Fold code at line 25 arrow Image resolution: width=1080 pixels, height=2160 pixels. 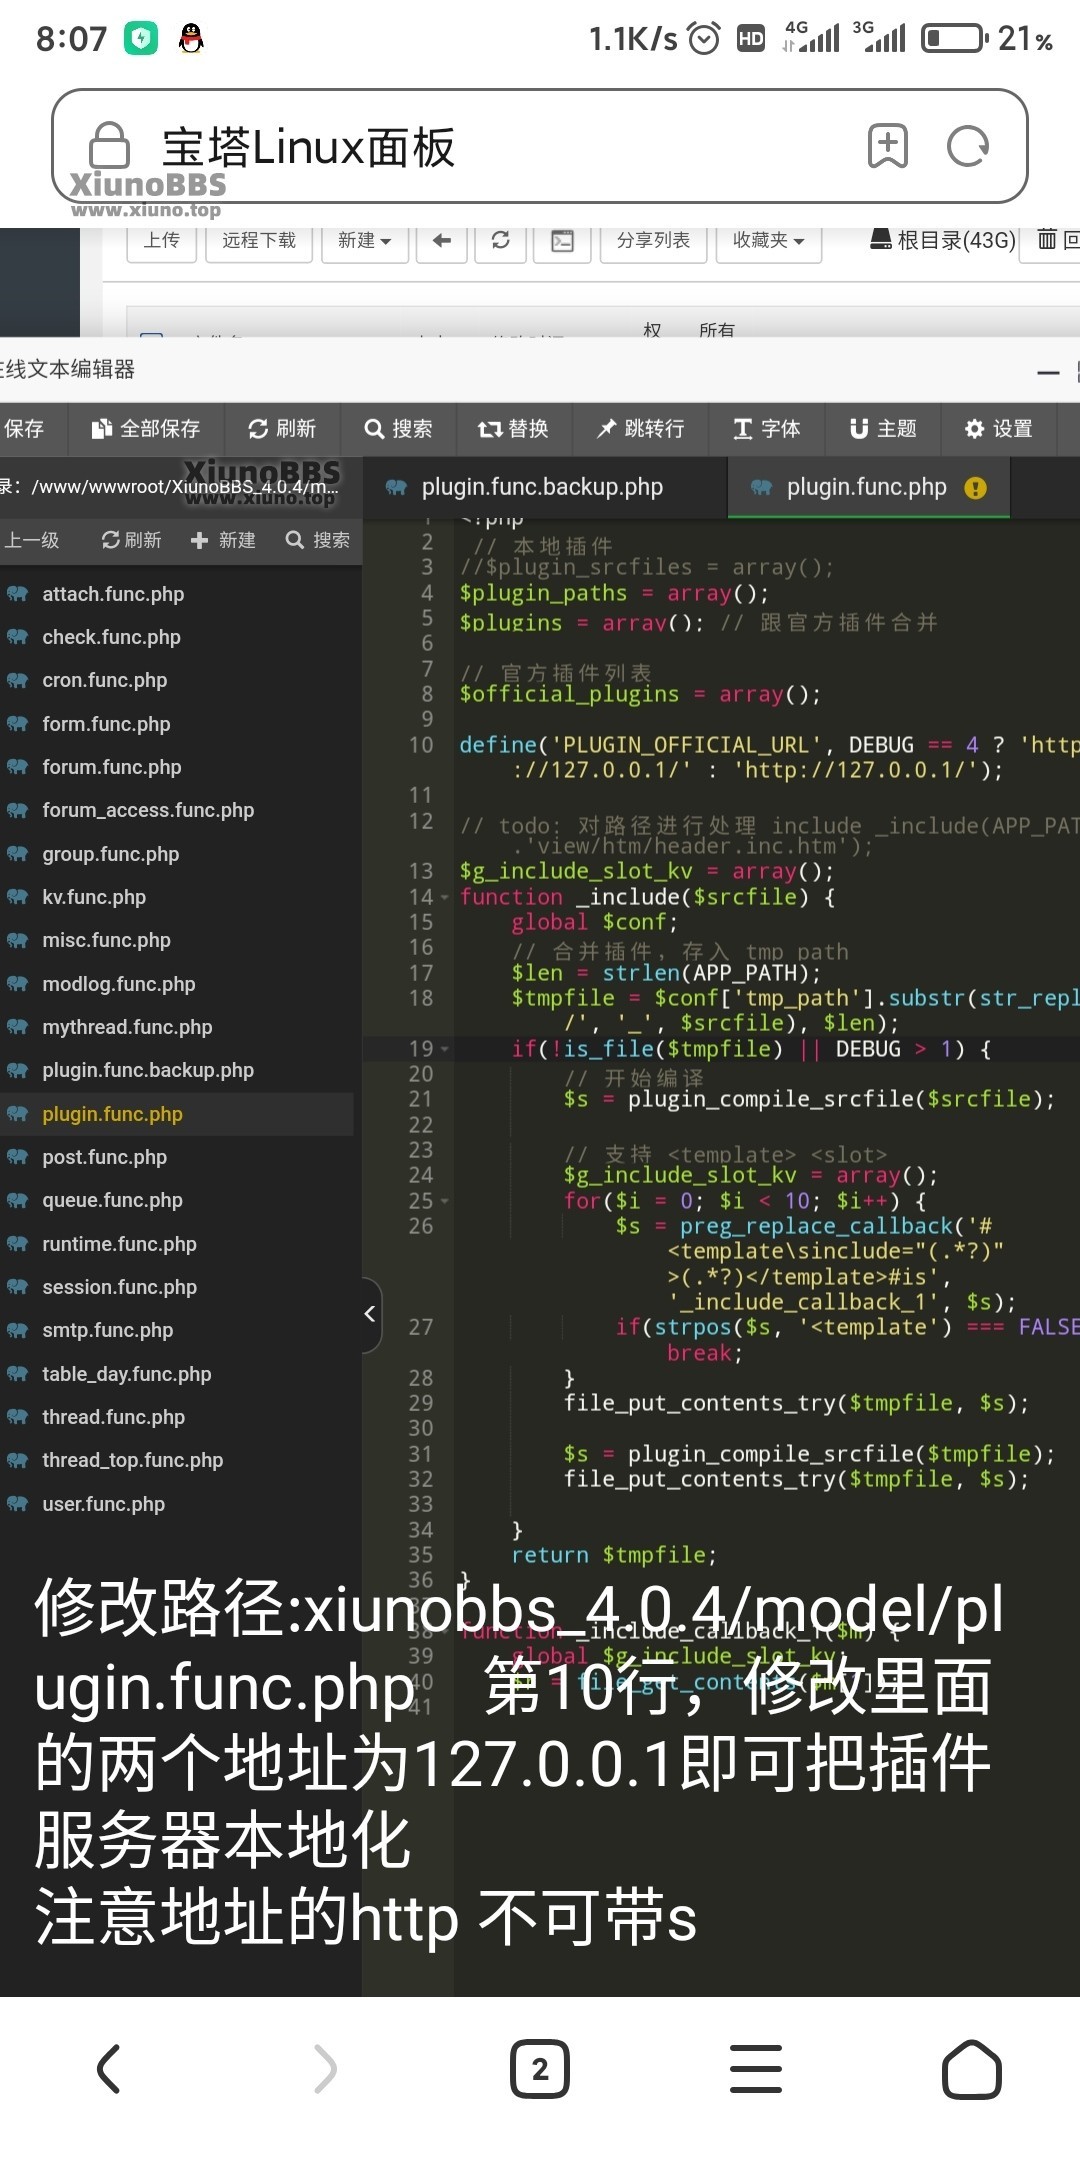tap(445, 1201)
